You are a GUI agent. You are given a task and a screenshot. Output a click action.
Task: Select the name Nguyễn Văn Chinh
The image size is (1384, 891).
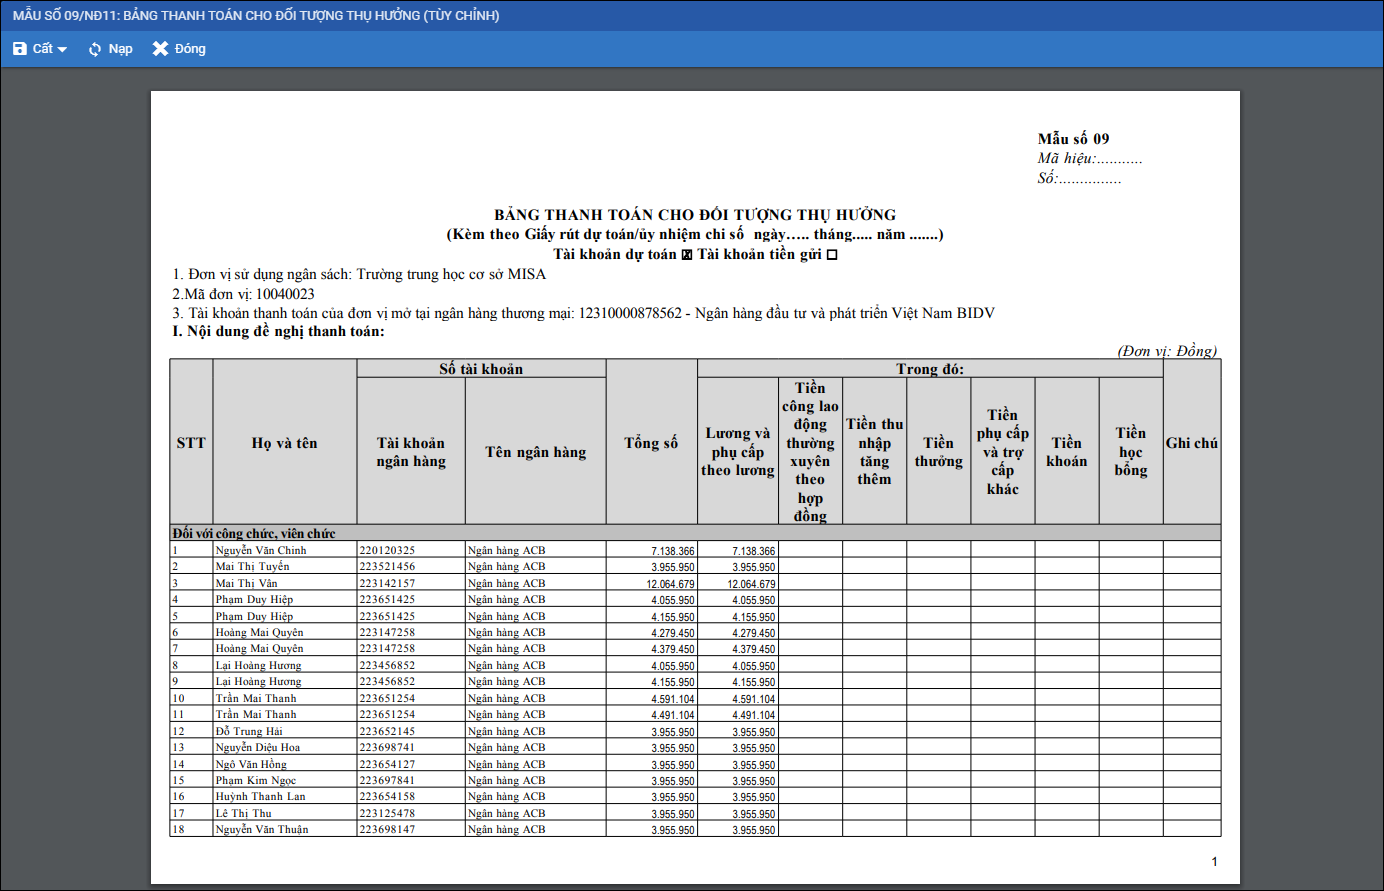coord(261,551)
